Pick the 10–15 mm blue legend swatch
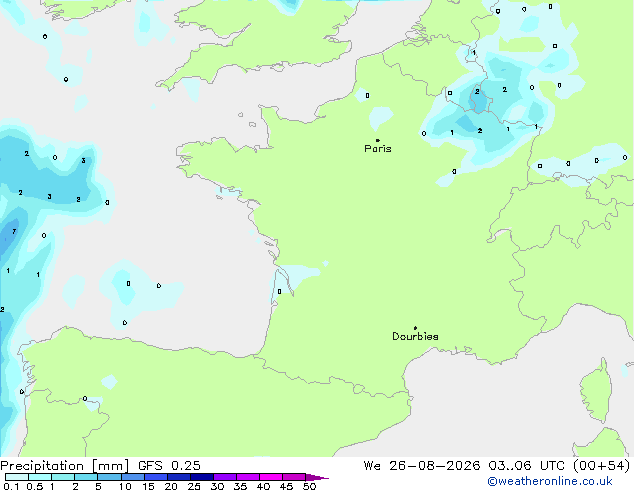Viewport: 634px width, 490px height. point(132,477)
